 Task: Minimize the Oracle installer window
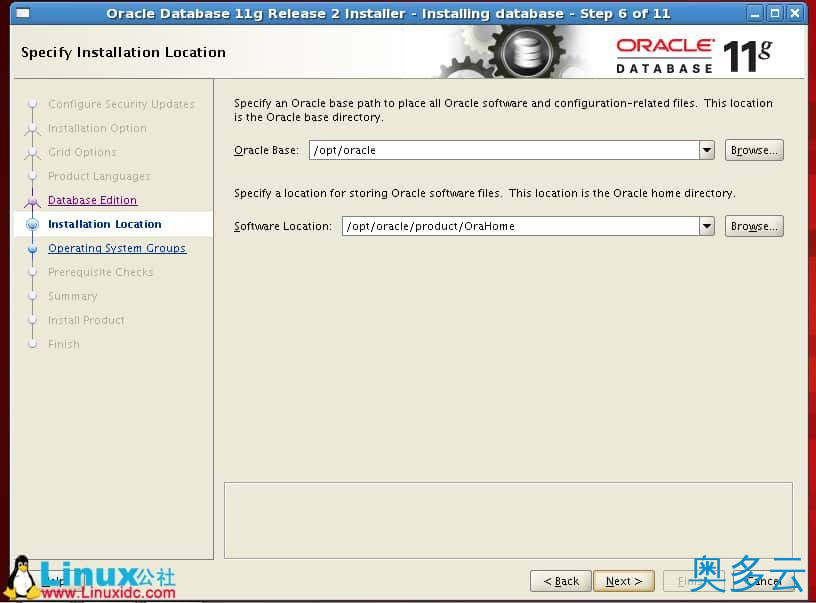755,14
